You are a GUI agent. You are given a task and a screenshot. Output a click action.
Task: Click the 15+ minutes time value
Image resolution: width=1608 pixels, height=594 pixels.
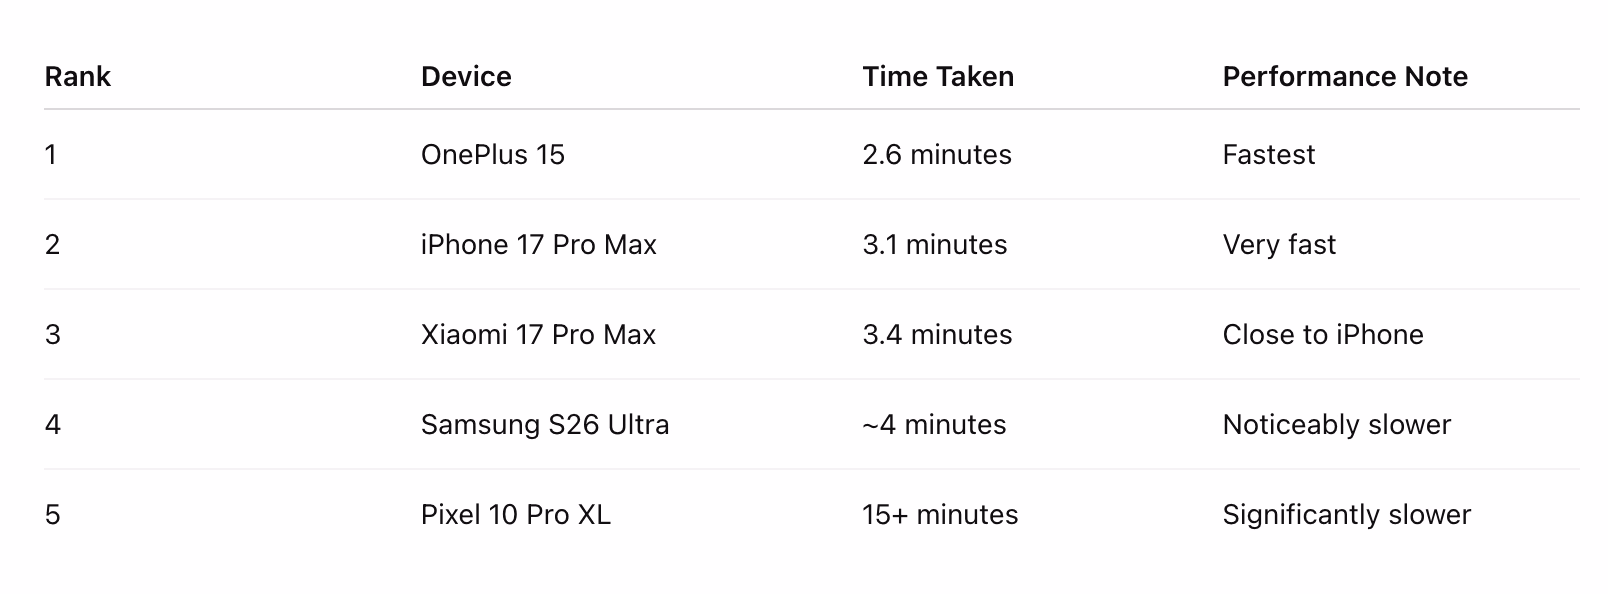pos(940,515)
